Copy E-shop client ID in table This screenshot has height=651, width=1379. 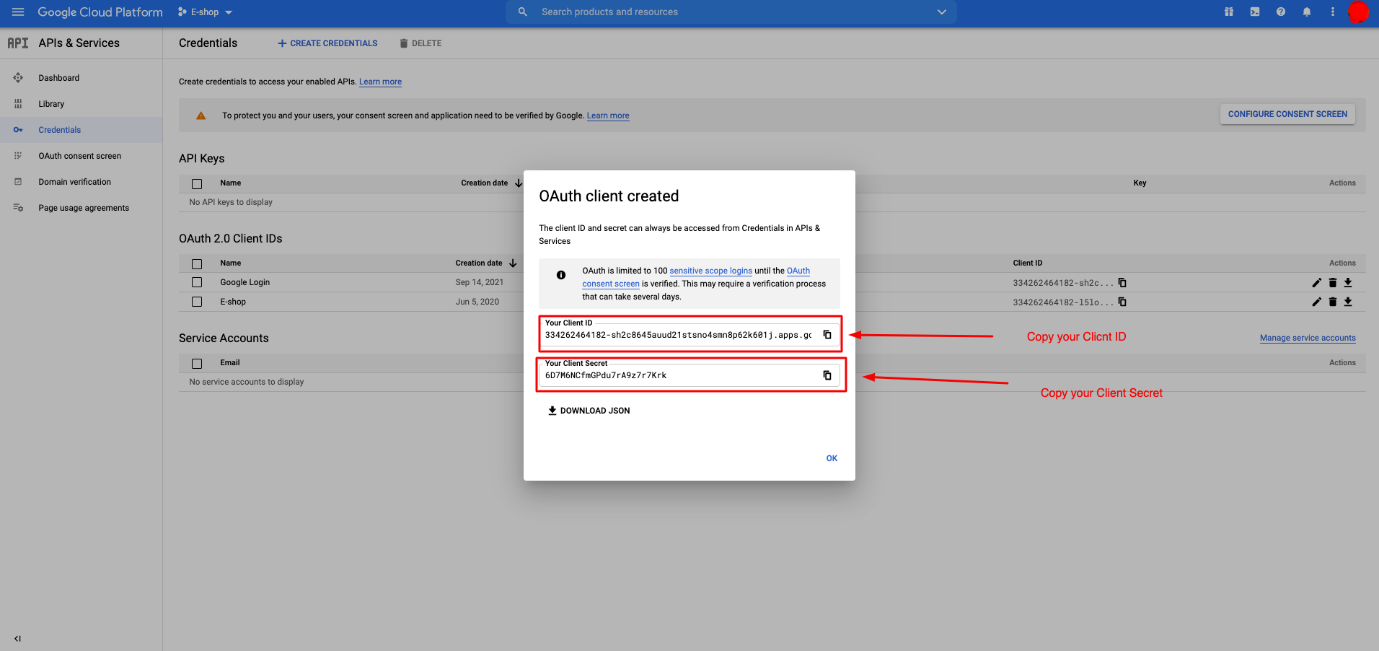(1122, 301)
